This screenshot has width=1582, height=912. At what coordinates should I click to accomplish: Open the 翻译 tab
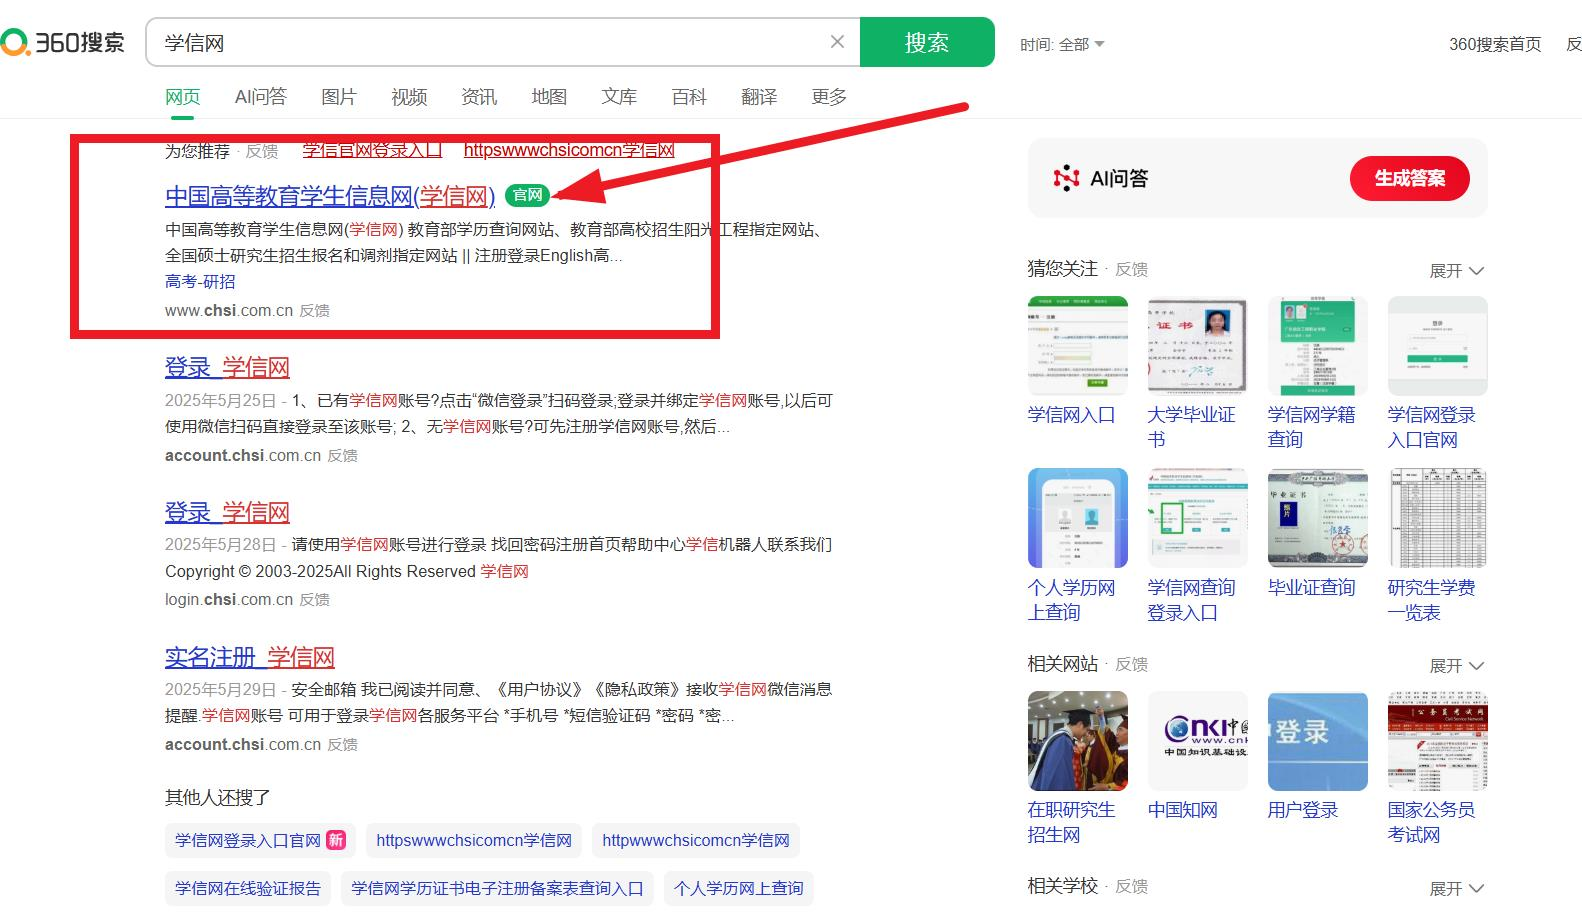[759, 97]
